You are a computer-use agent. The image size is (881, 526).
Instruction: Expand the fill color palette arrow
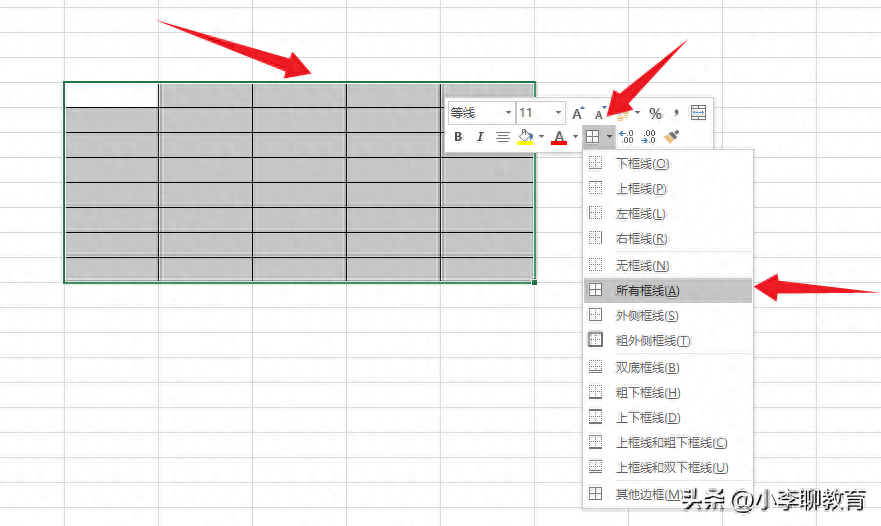coord(542,137)
